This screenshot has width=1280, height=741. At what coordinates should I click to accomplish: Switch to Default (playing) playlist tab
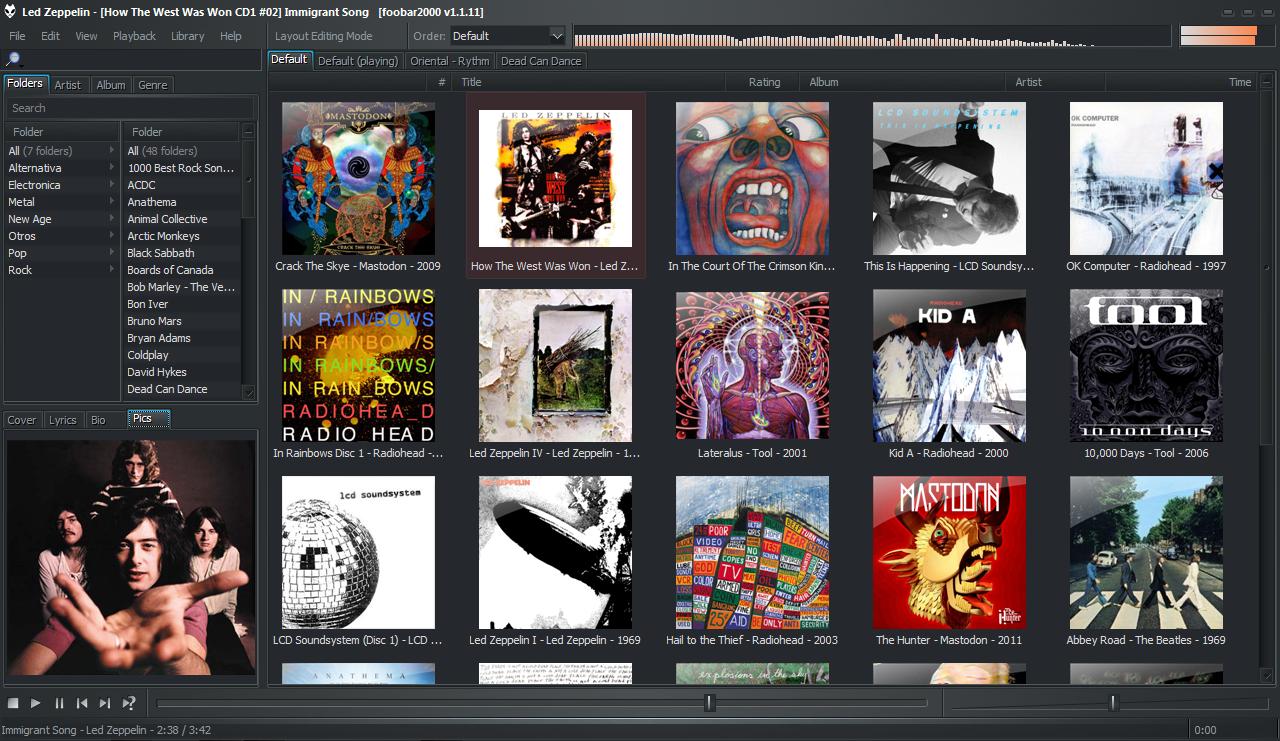[x=358, y=61]
